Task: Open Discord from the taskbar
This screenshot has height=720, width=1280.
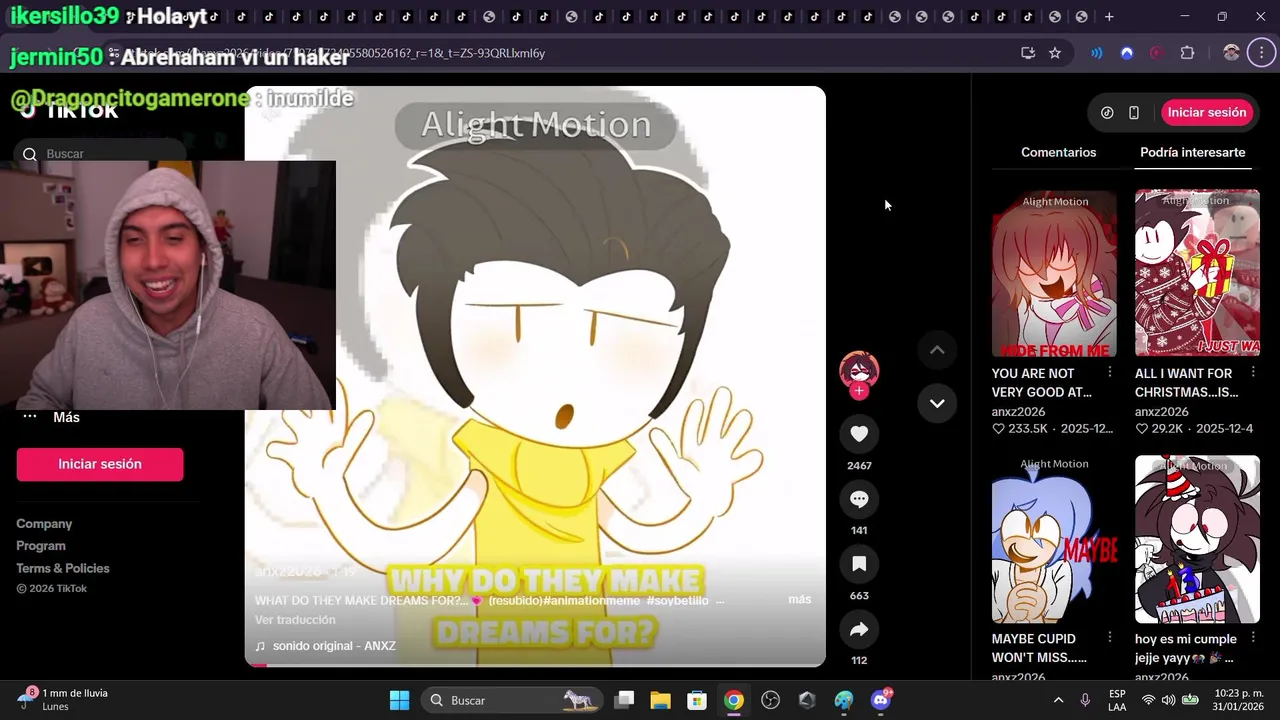Action: 881,700
